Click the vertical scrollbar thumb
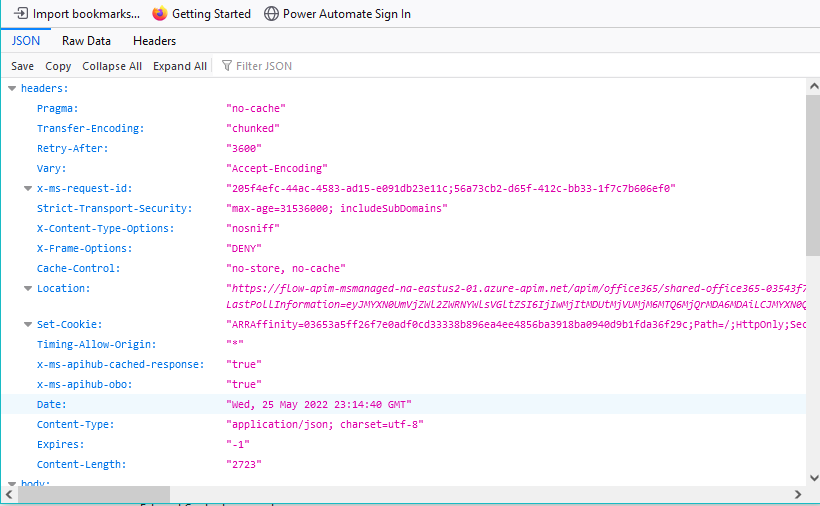Image resolution: width=820 pixels, height=506 pixels. point(814,175)
